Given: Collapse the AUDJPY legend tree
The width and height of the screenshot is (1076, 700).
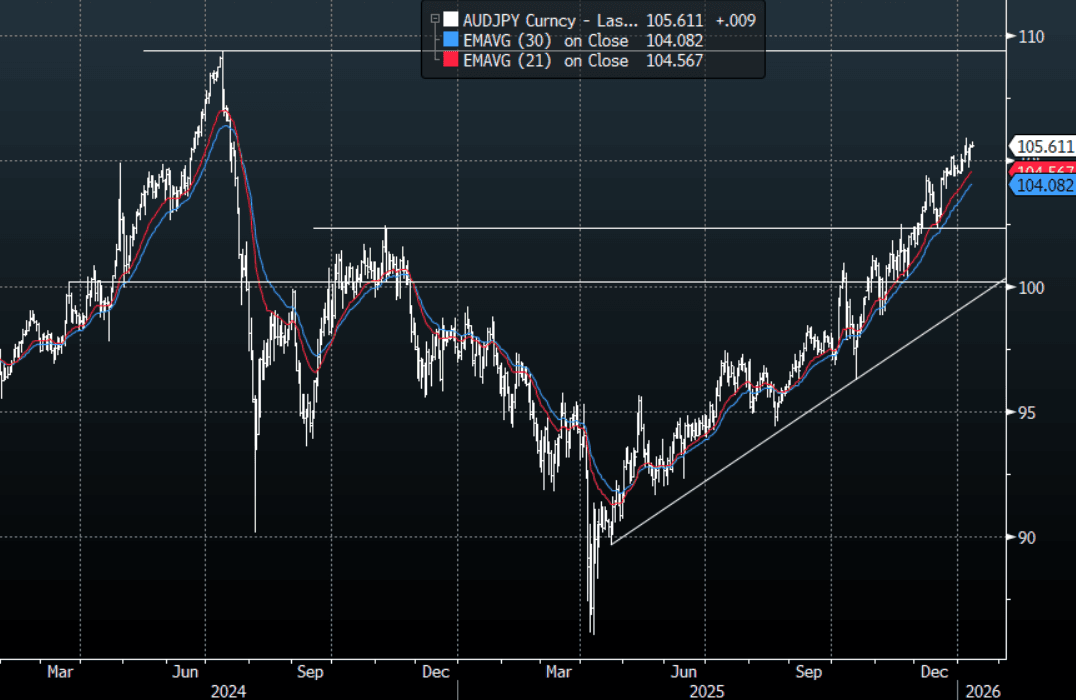Looking at the screenshot, I should pyautogui.click(x=433, y=19).
